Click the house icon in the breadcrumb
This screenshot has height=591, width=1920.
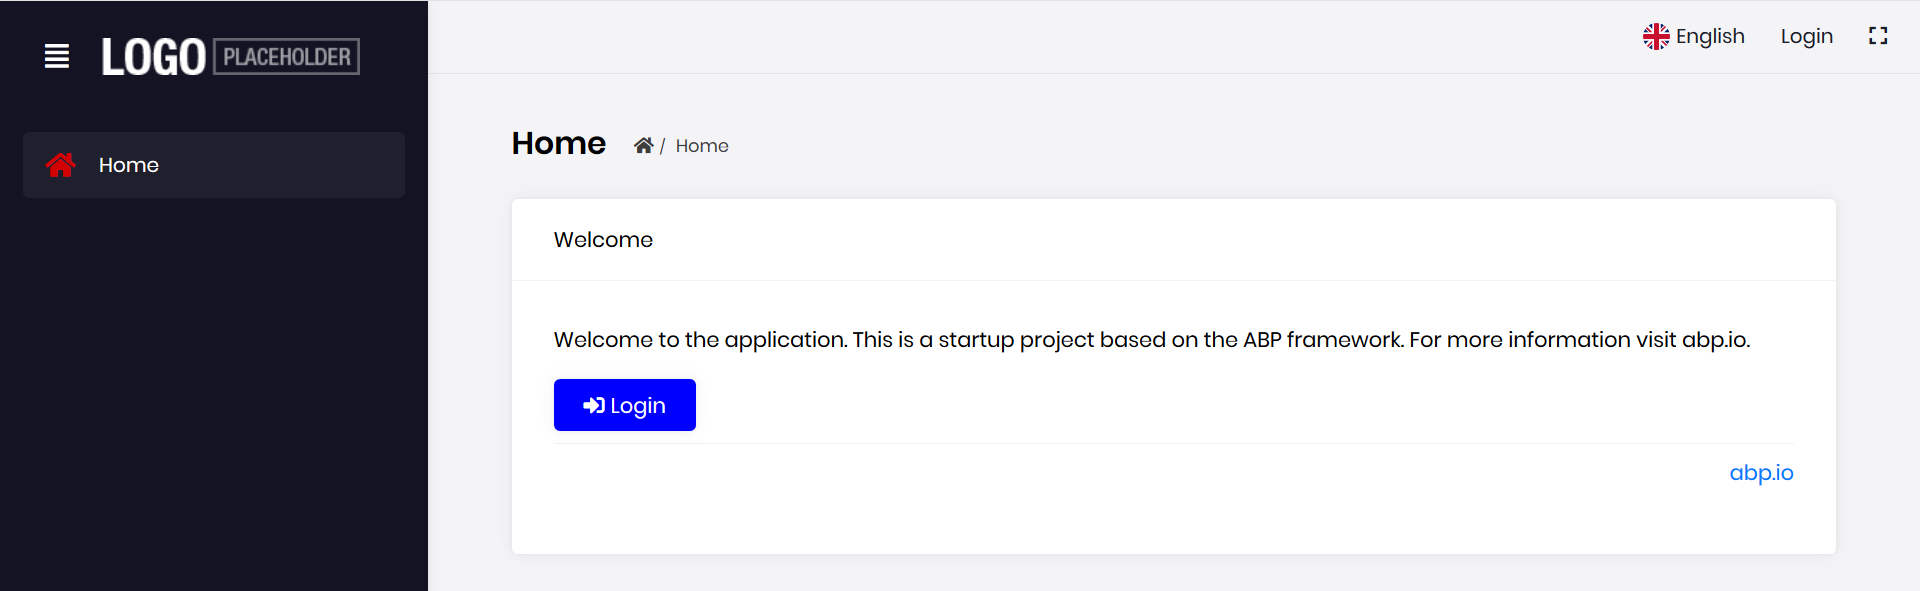coord(643,146)
